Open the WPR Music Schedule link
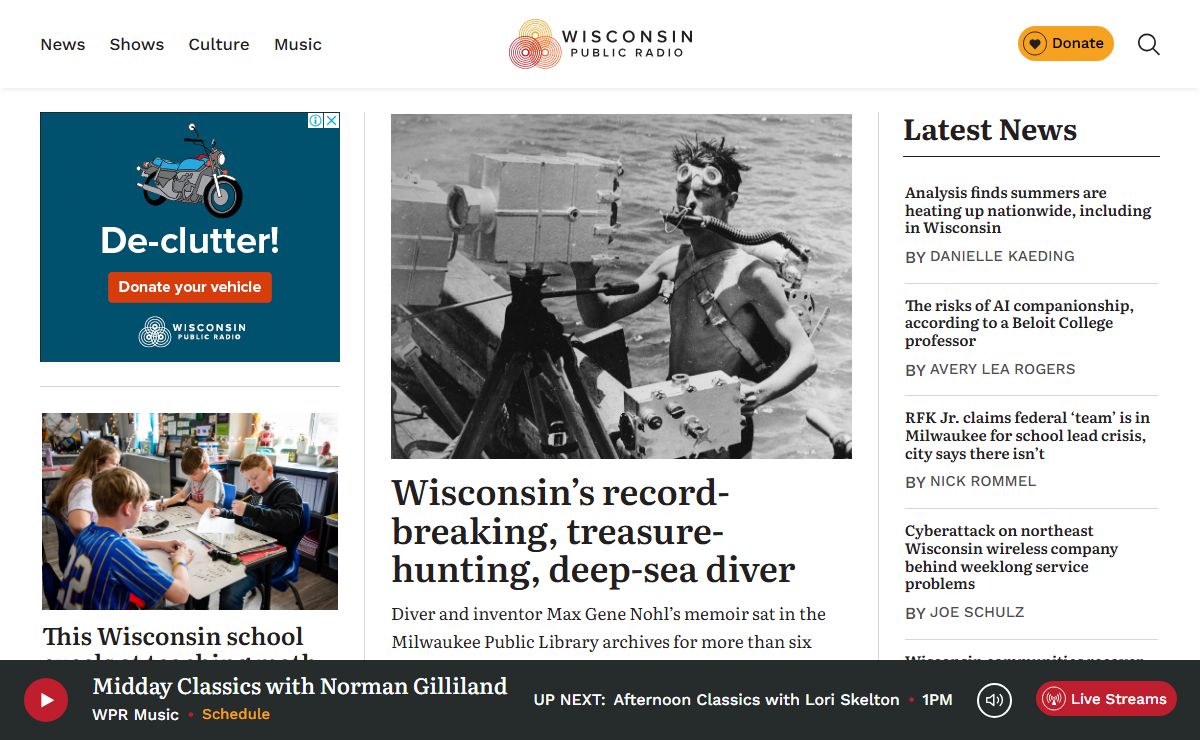The image size is (1200, 740). 236,714
